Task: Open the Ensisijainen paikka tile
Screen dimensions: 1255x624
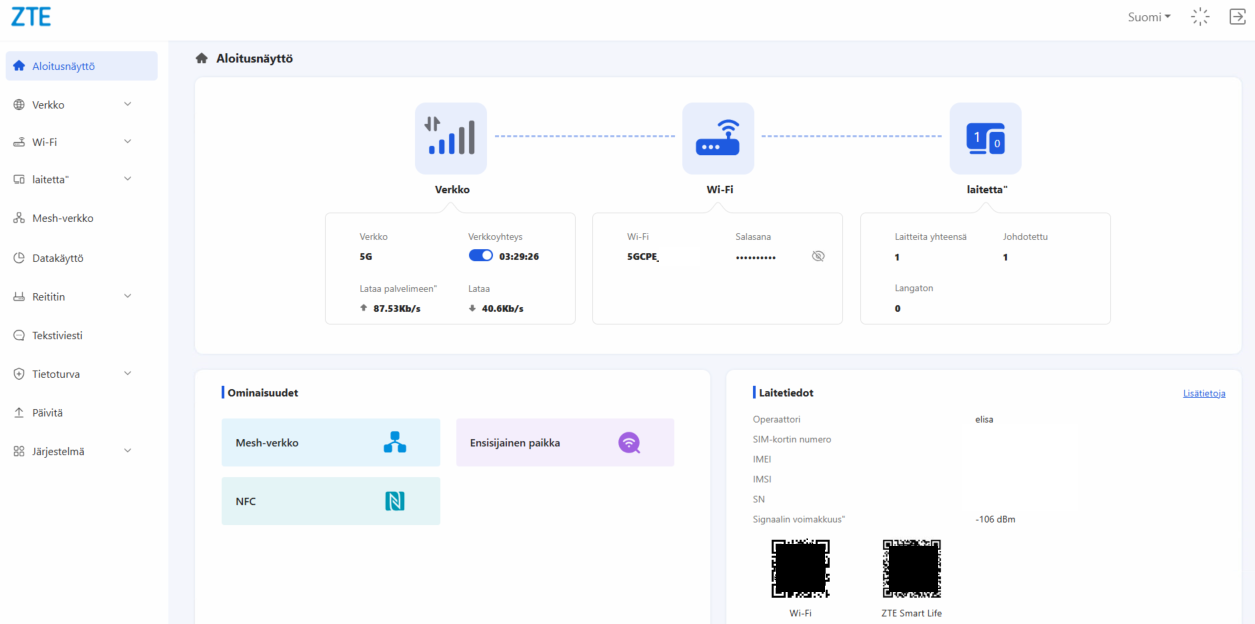Action: click(564, 442)
